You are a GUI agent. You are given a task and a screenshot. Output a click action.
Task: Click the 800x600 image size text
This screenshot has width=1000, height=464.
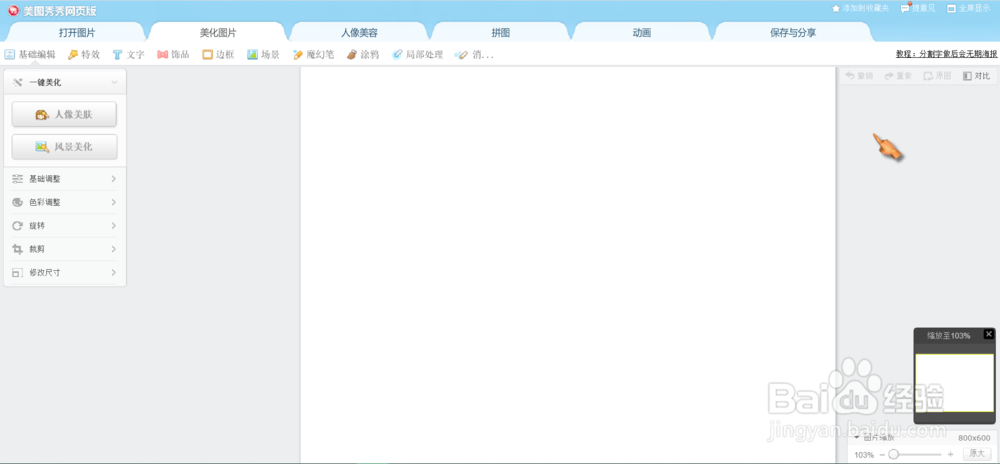pos(974,439)
